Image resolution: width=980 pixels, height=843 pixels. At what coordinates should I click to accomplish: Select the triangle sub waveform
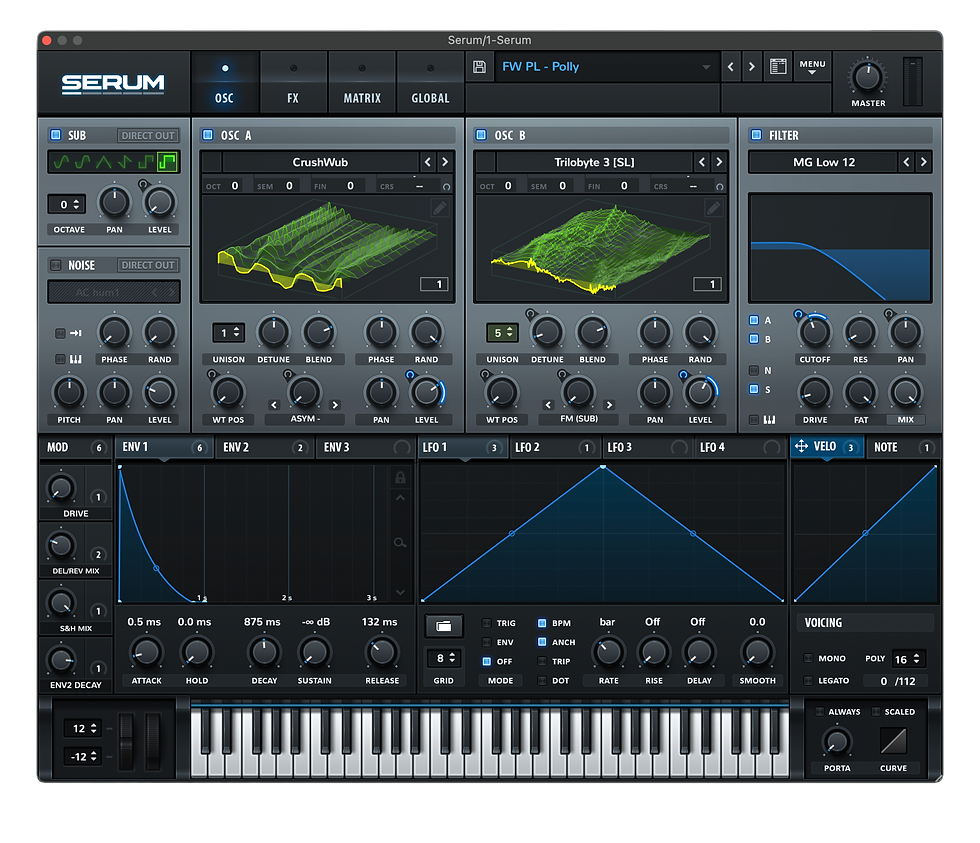[x=104, y=162]
